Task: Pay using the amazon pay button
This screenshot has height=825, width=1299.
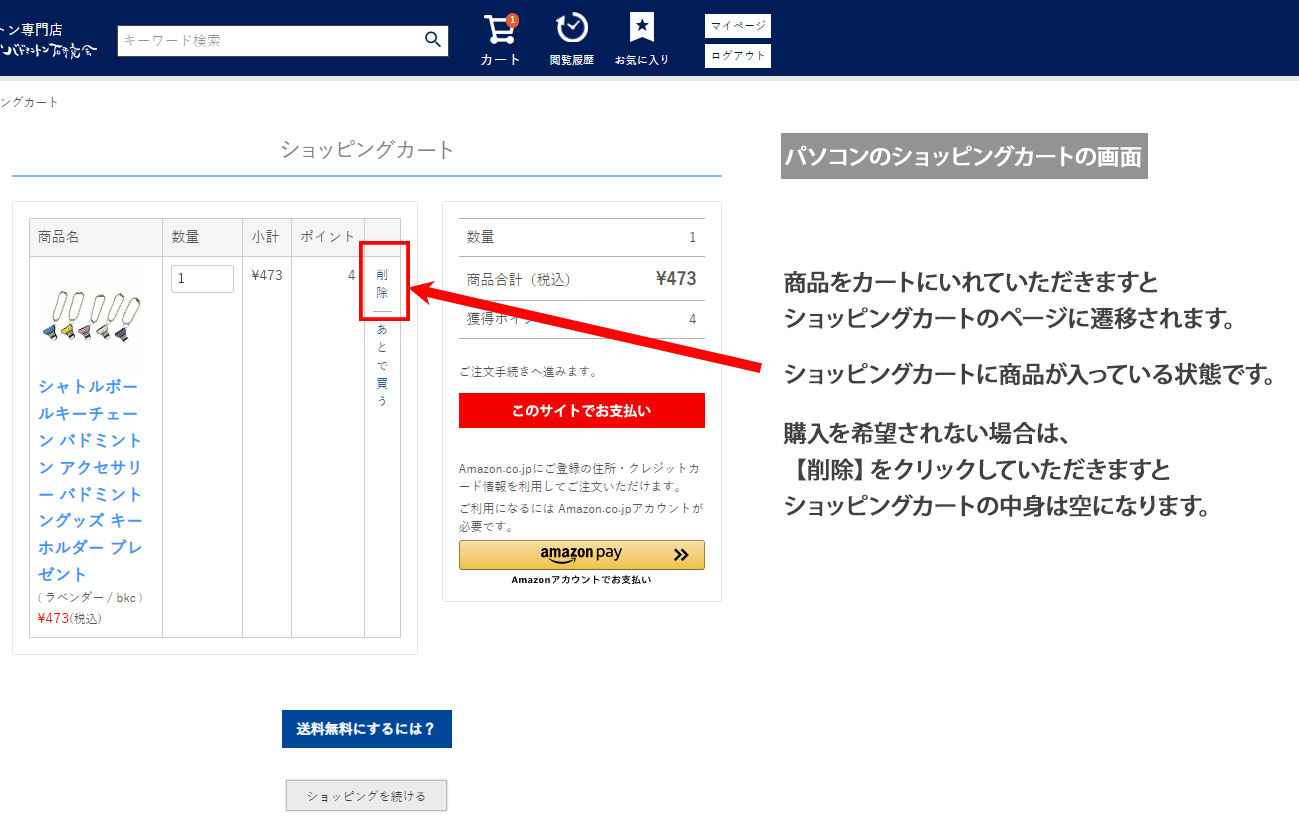Action: [581, 555]
